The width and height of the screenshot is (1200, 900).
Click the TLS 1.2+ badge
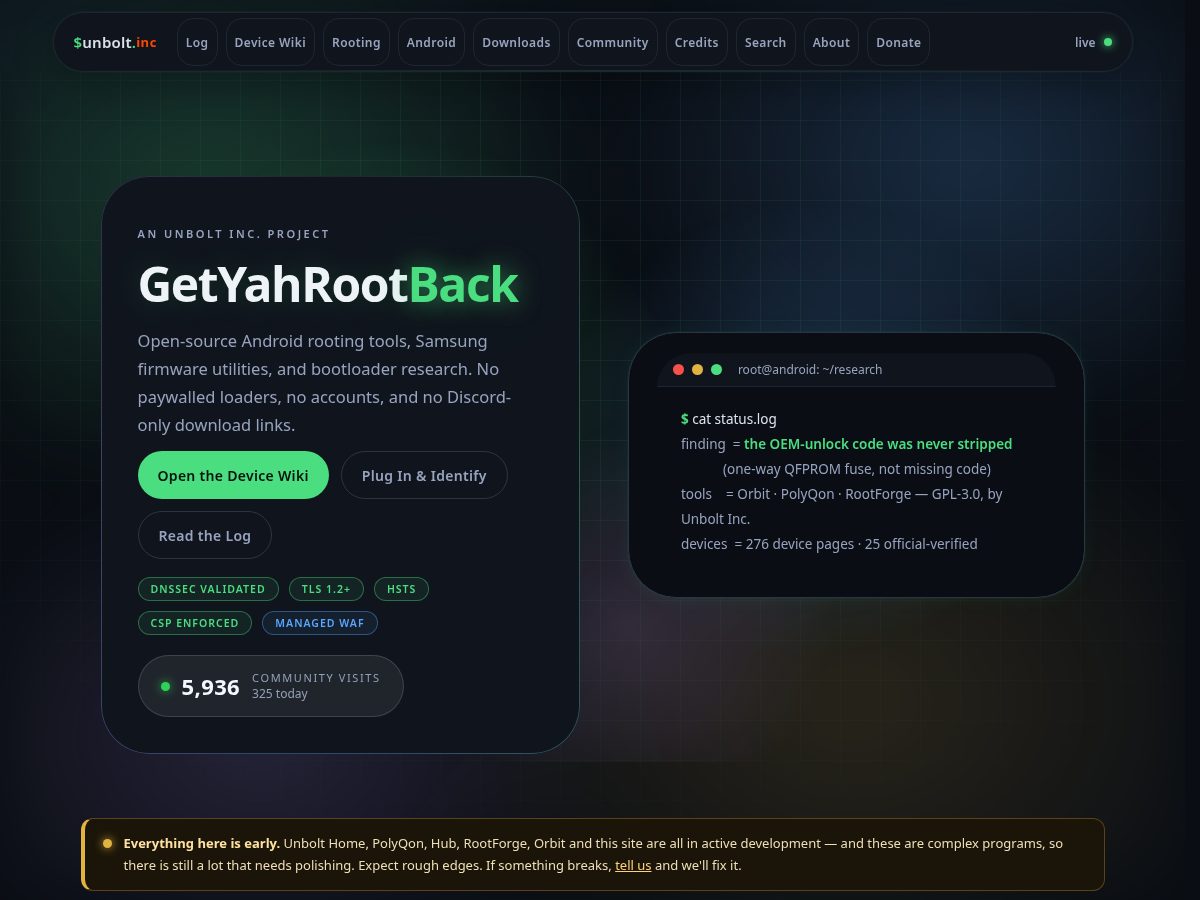[326, 589]
